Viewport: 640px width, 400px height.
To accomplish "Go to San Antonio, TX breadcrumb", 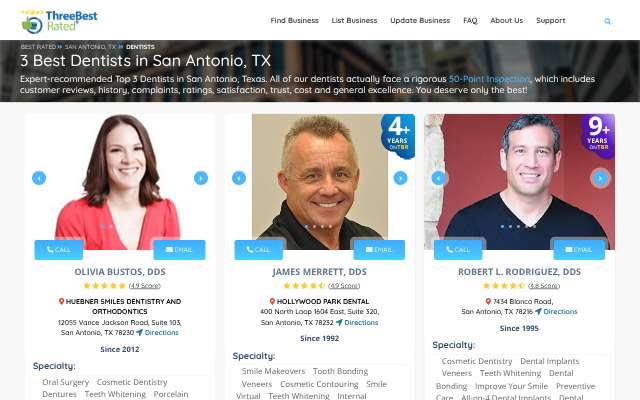I will 90,47.
